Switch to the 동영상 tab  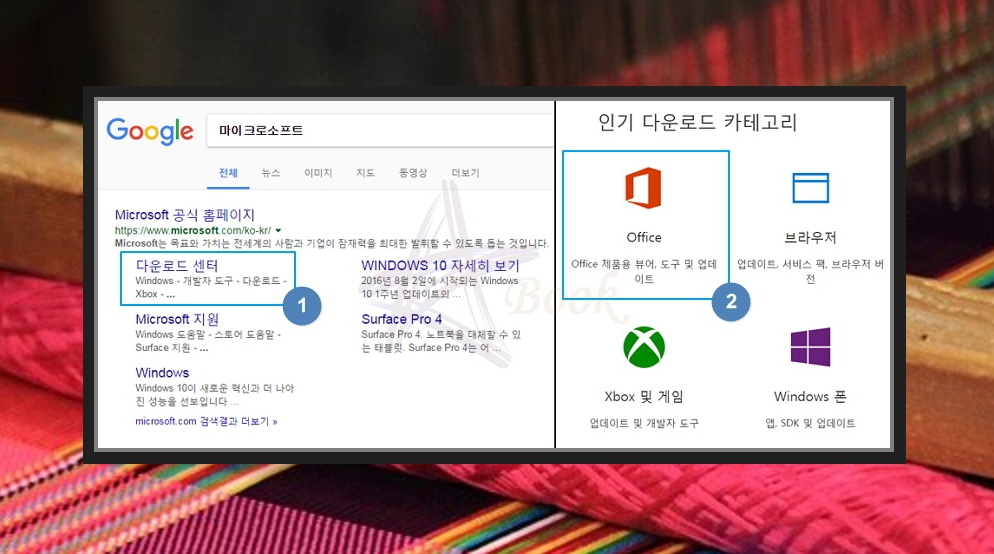coord(413,173)
